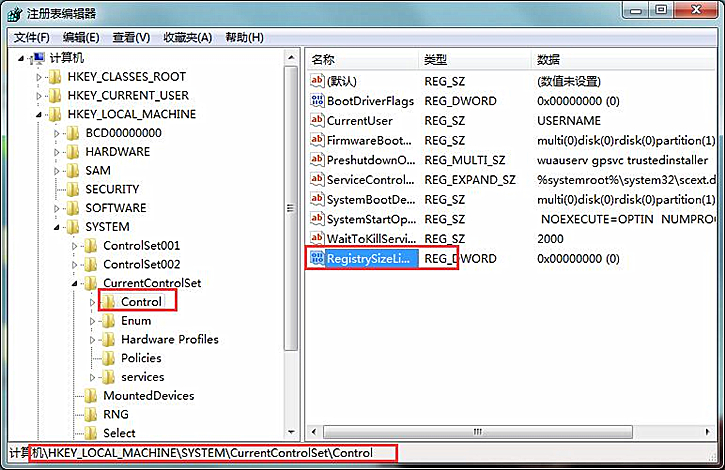Select the services key in tree

point(142,377)
